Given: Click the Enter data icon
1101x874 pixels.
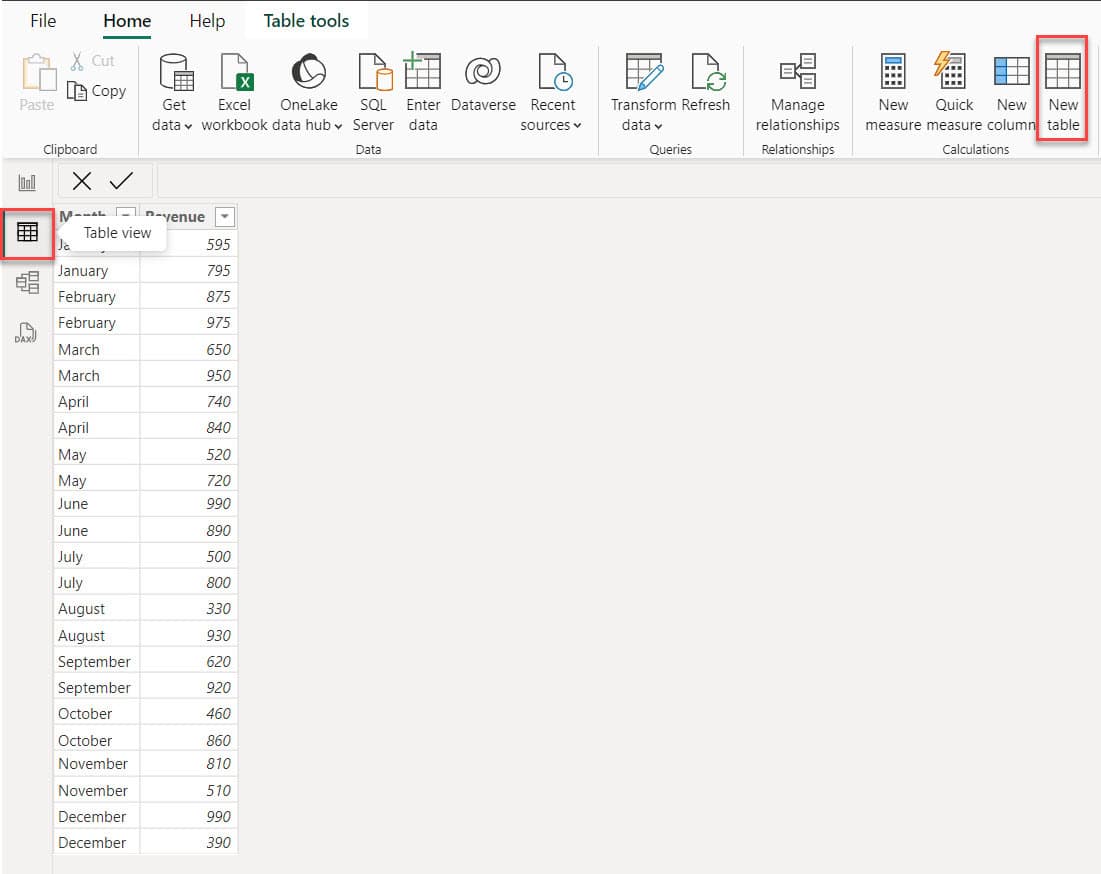Looking at the screenshot, I should 423,72.
